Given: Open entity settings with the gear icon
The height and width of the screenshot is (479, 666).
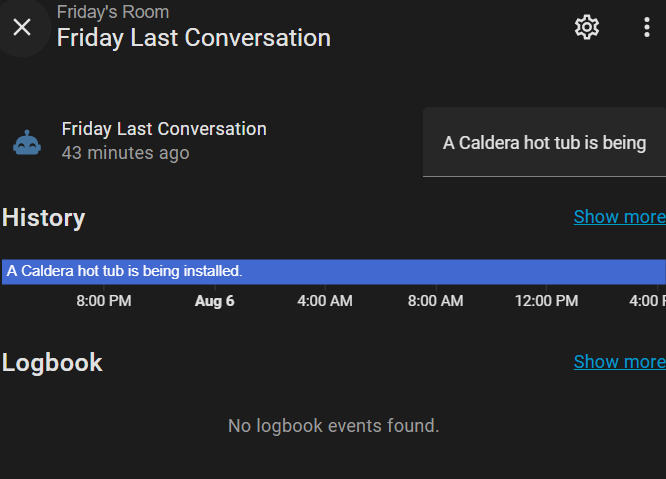Looking at the screenshot, I should point(587,27).
